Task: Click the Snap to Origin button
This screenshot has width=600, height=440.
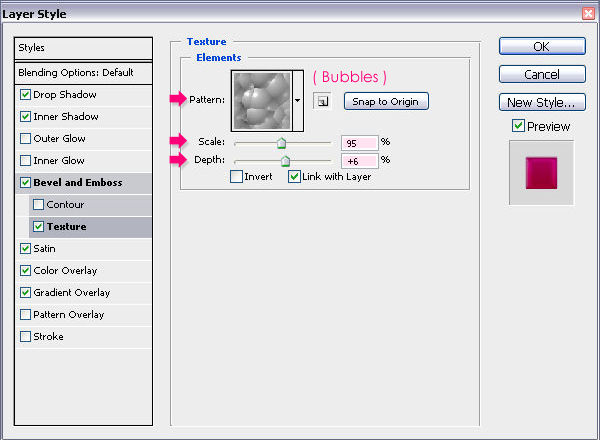Action: [x=386, y=101]
